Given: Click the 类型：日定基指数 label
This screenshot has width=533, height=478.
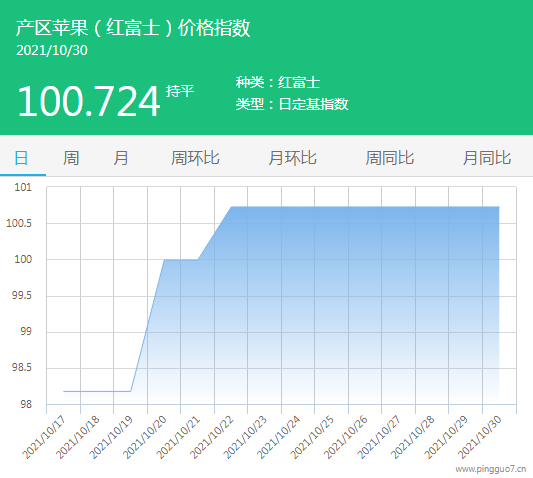Looking at the screenshot, I should (292, 104).
